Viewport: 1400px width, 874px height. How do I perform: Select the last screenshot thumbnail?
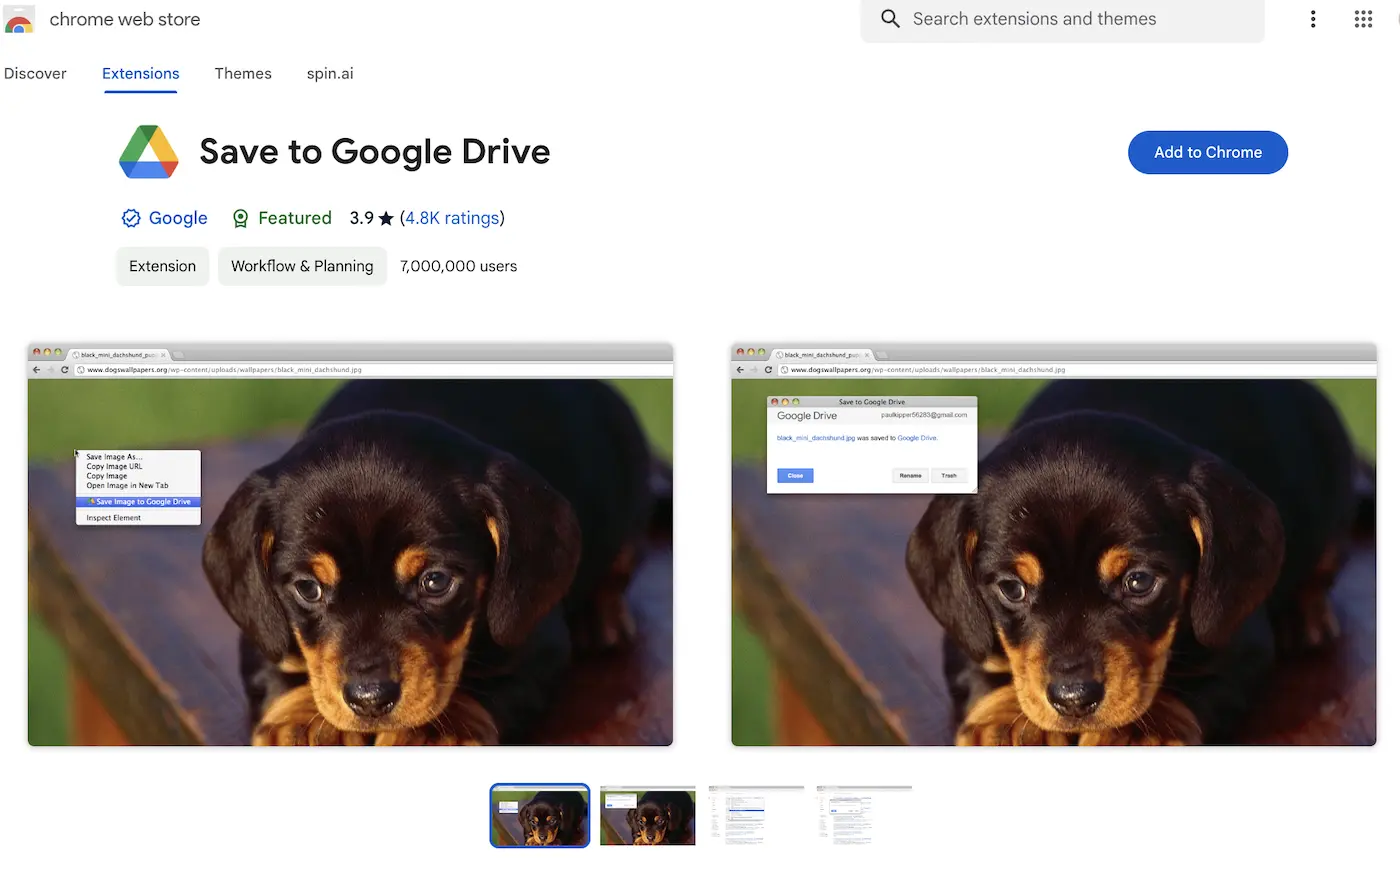pos(863,815)
